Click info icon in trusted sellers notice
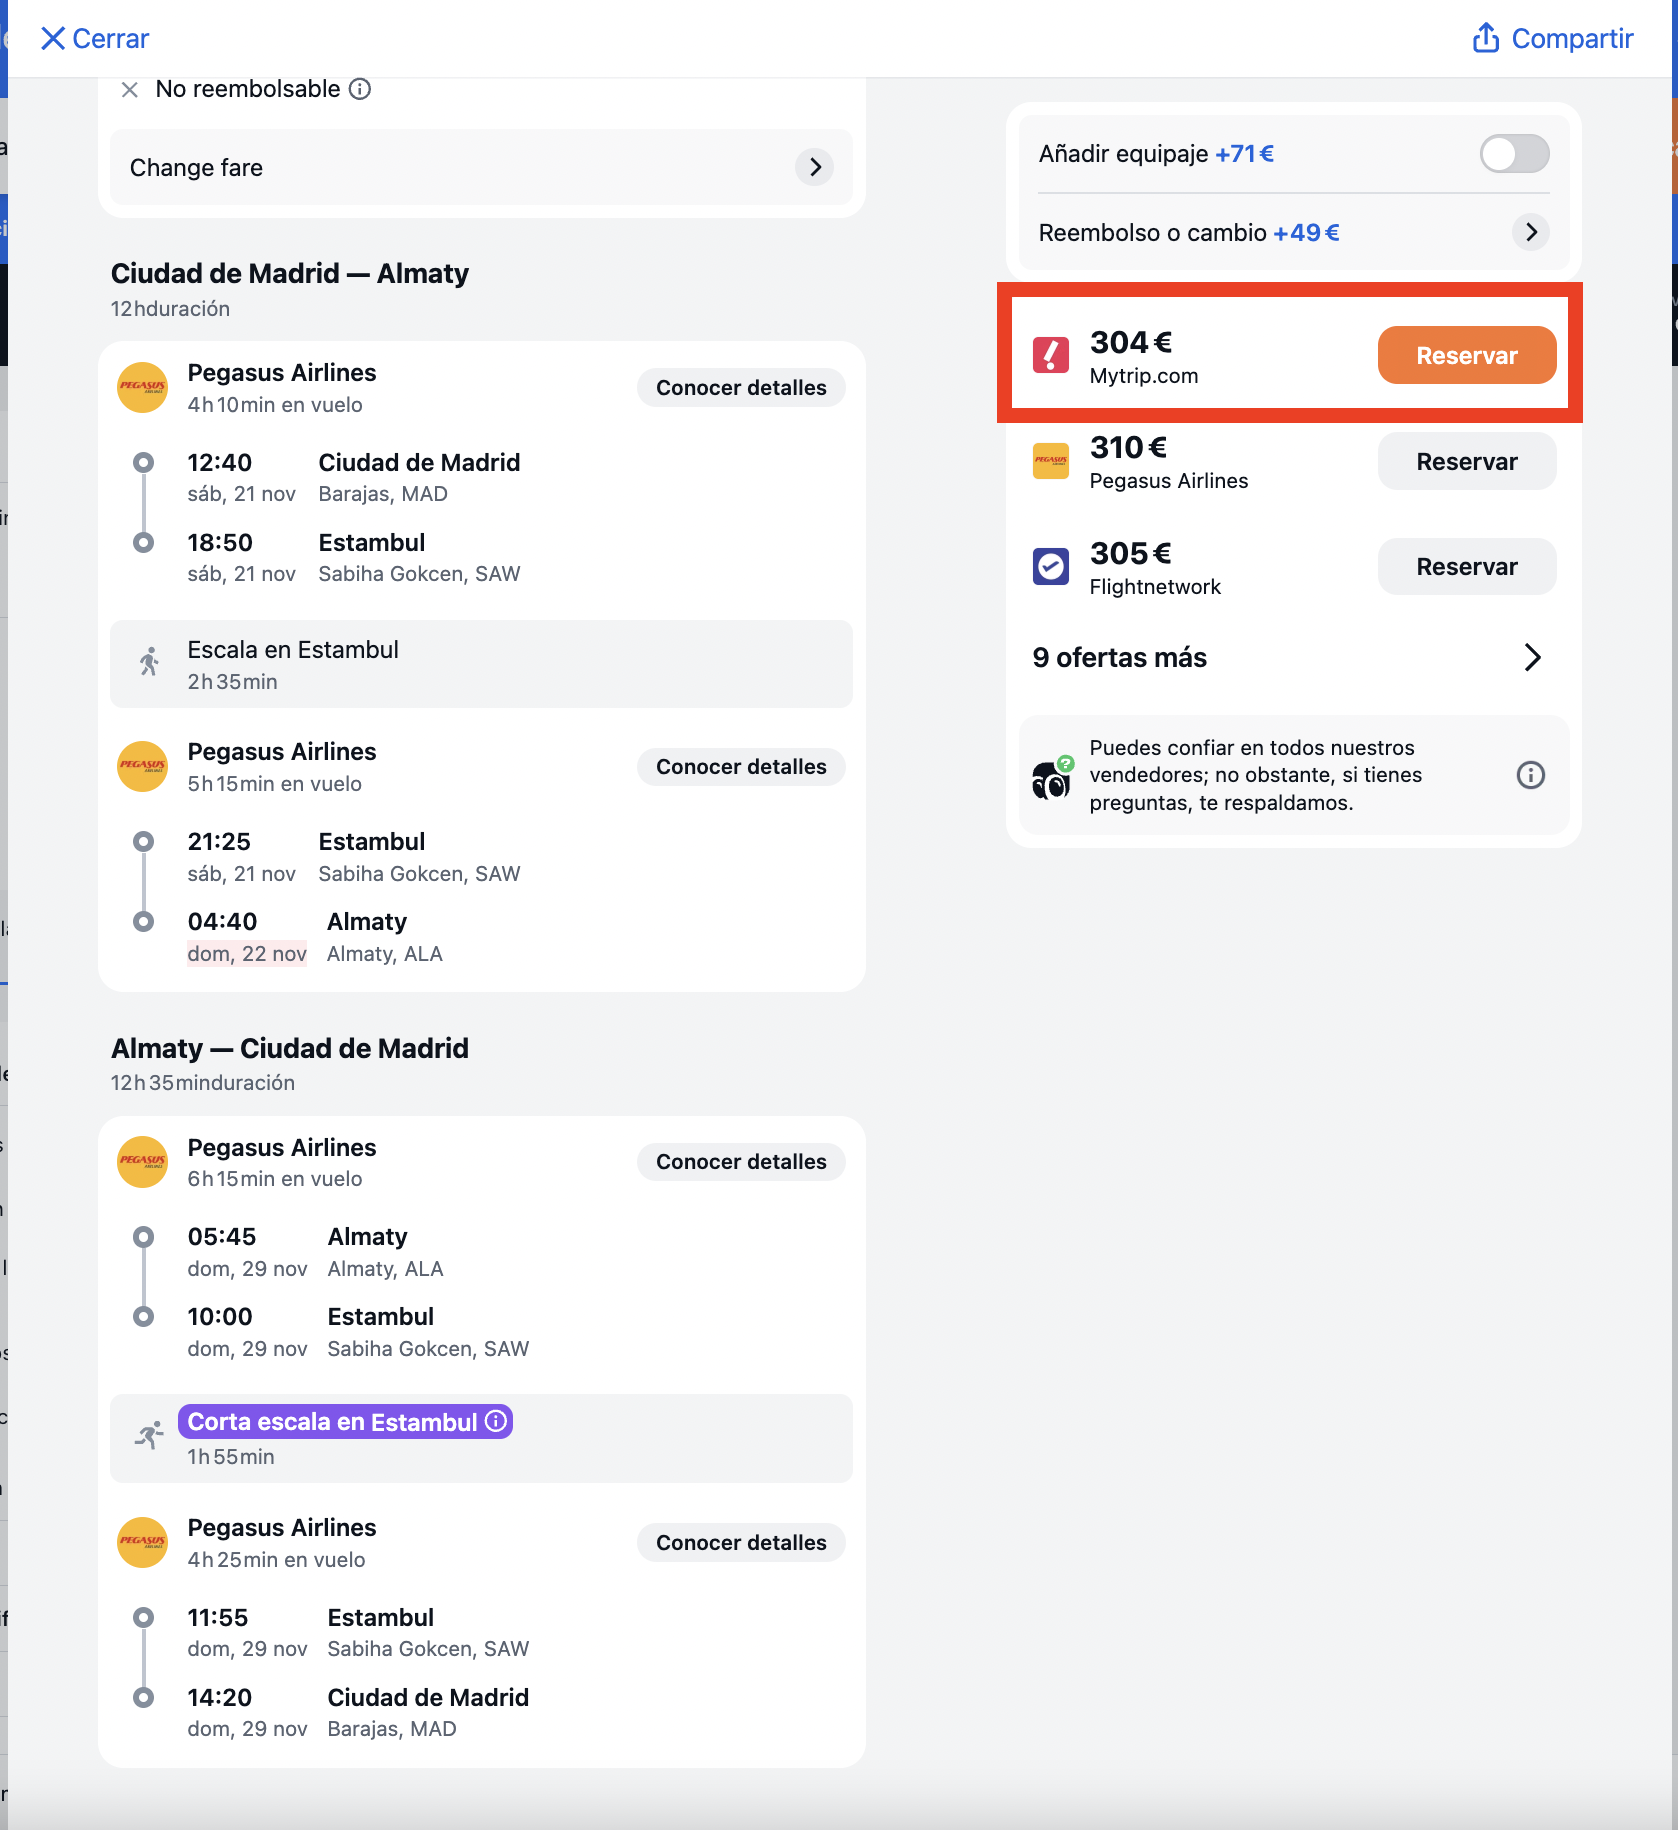 (x=1530, y=775)
